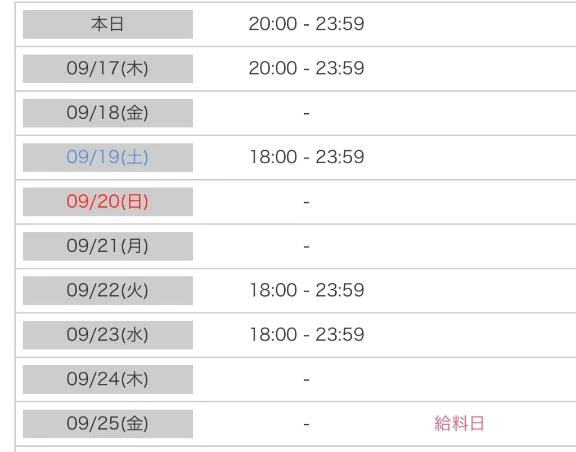Select the 09/21(月) date label
The width and height of the screenshot is (576, 452).
click(x=108, y=246)
